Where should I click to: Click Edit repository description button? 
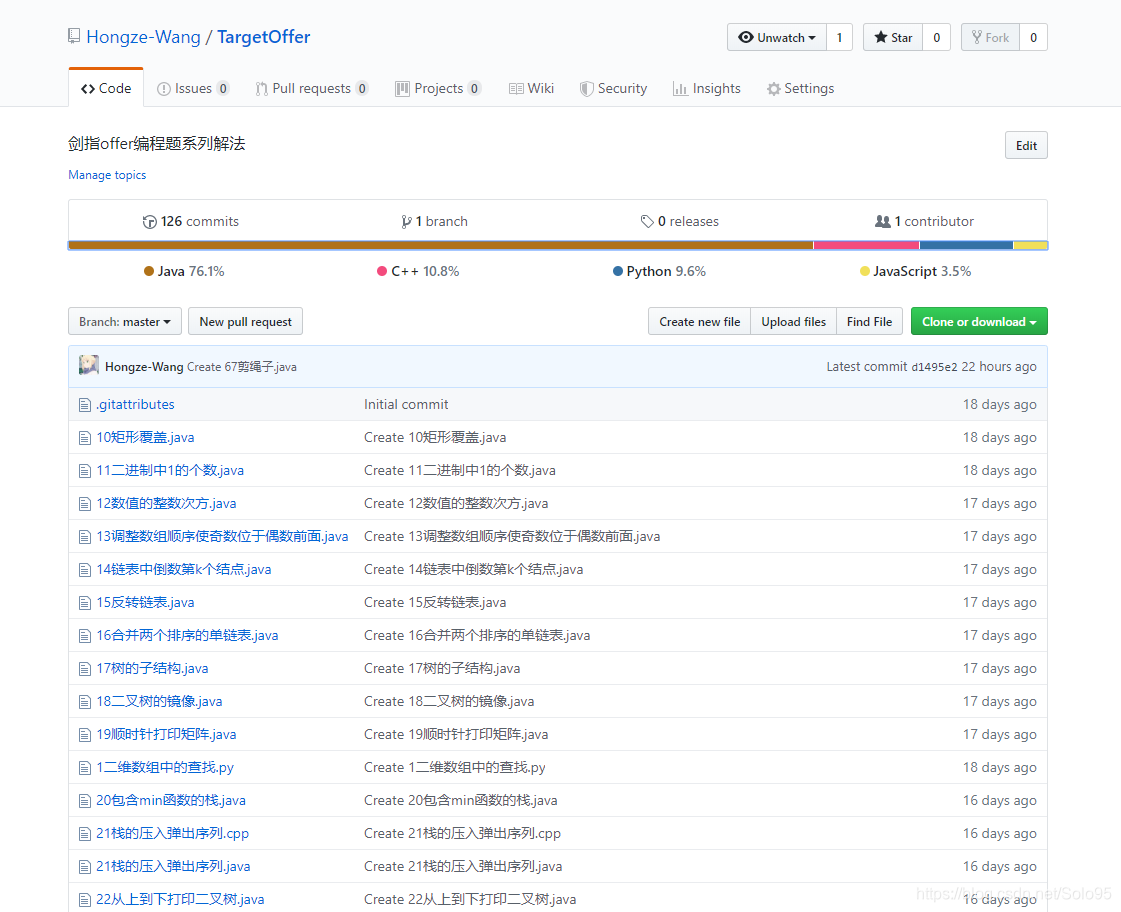tap(1026, 145)
